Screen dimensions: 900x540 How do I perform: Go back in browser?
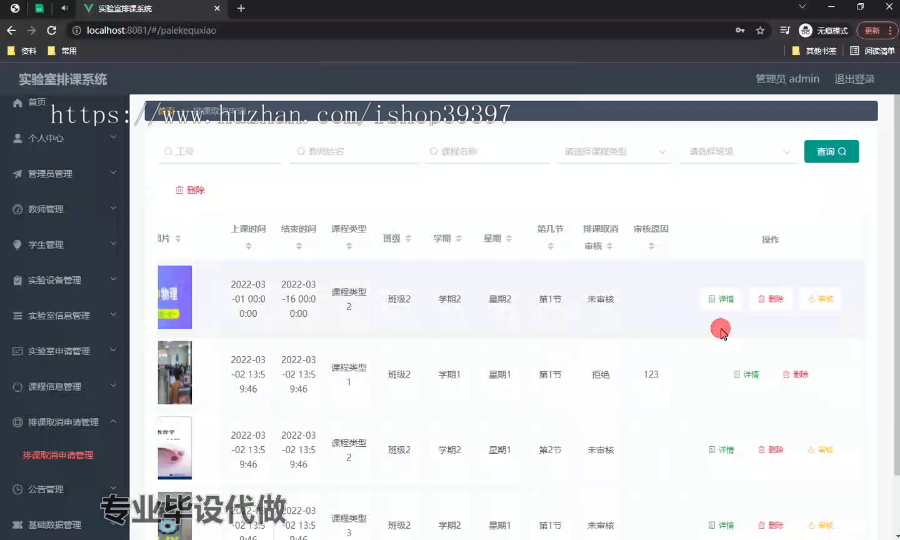point(11,30)
